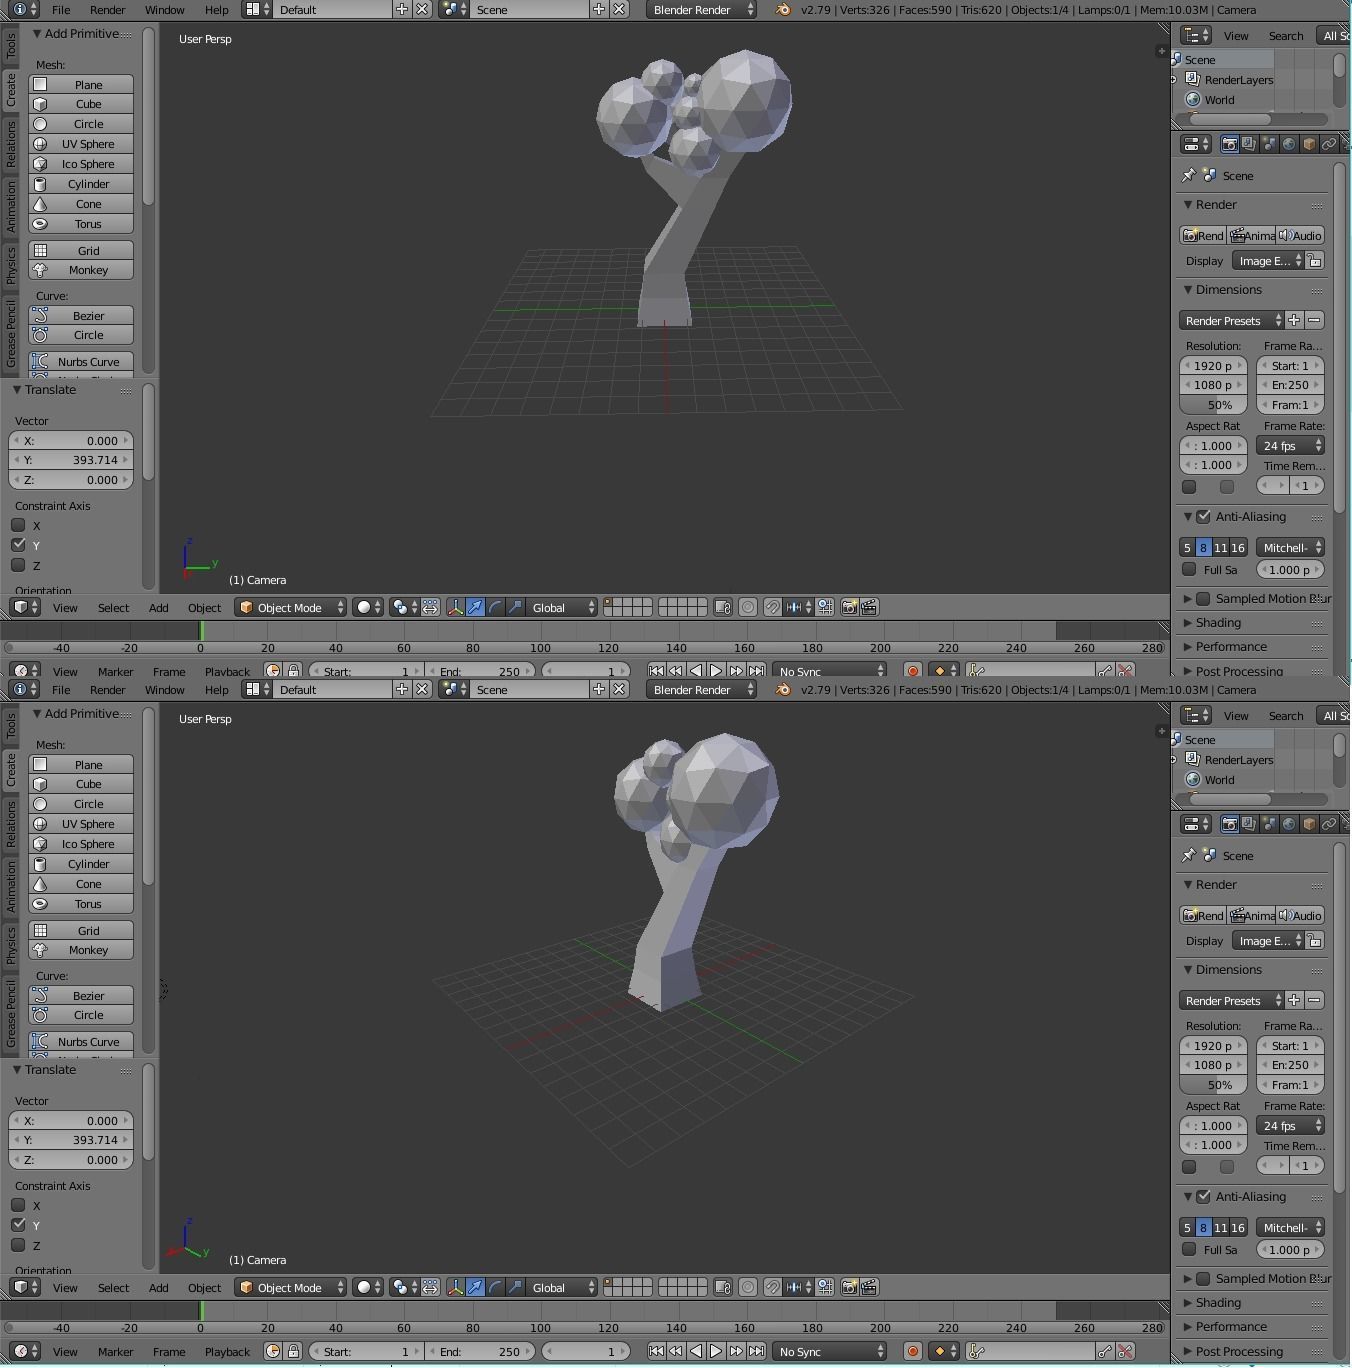Open File menu in top window
The height and width of the screenshot is (1368, 1352).
point(61,9)
